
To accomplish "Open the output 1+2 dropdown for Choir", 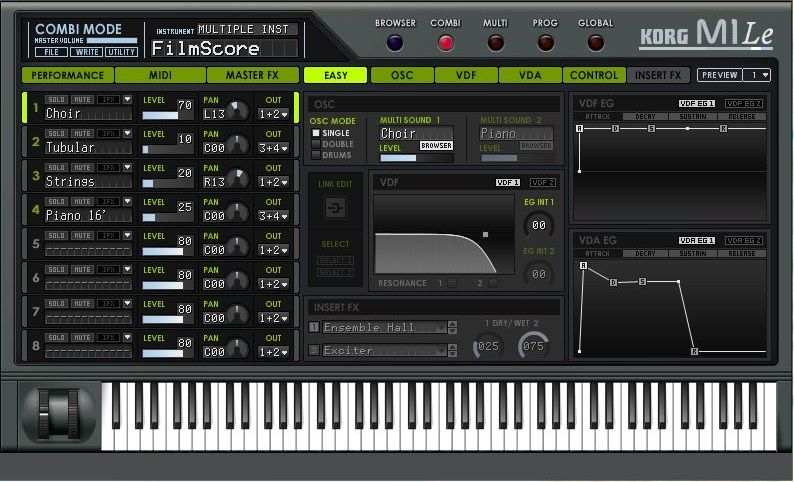I will point(273,114).
